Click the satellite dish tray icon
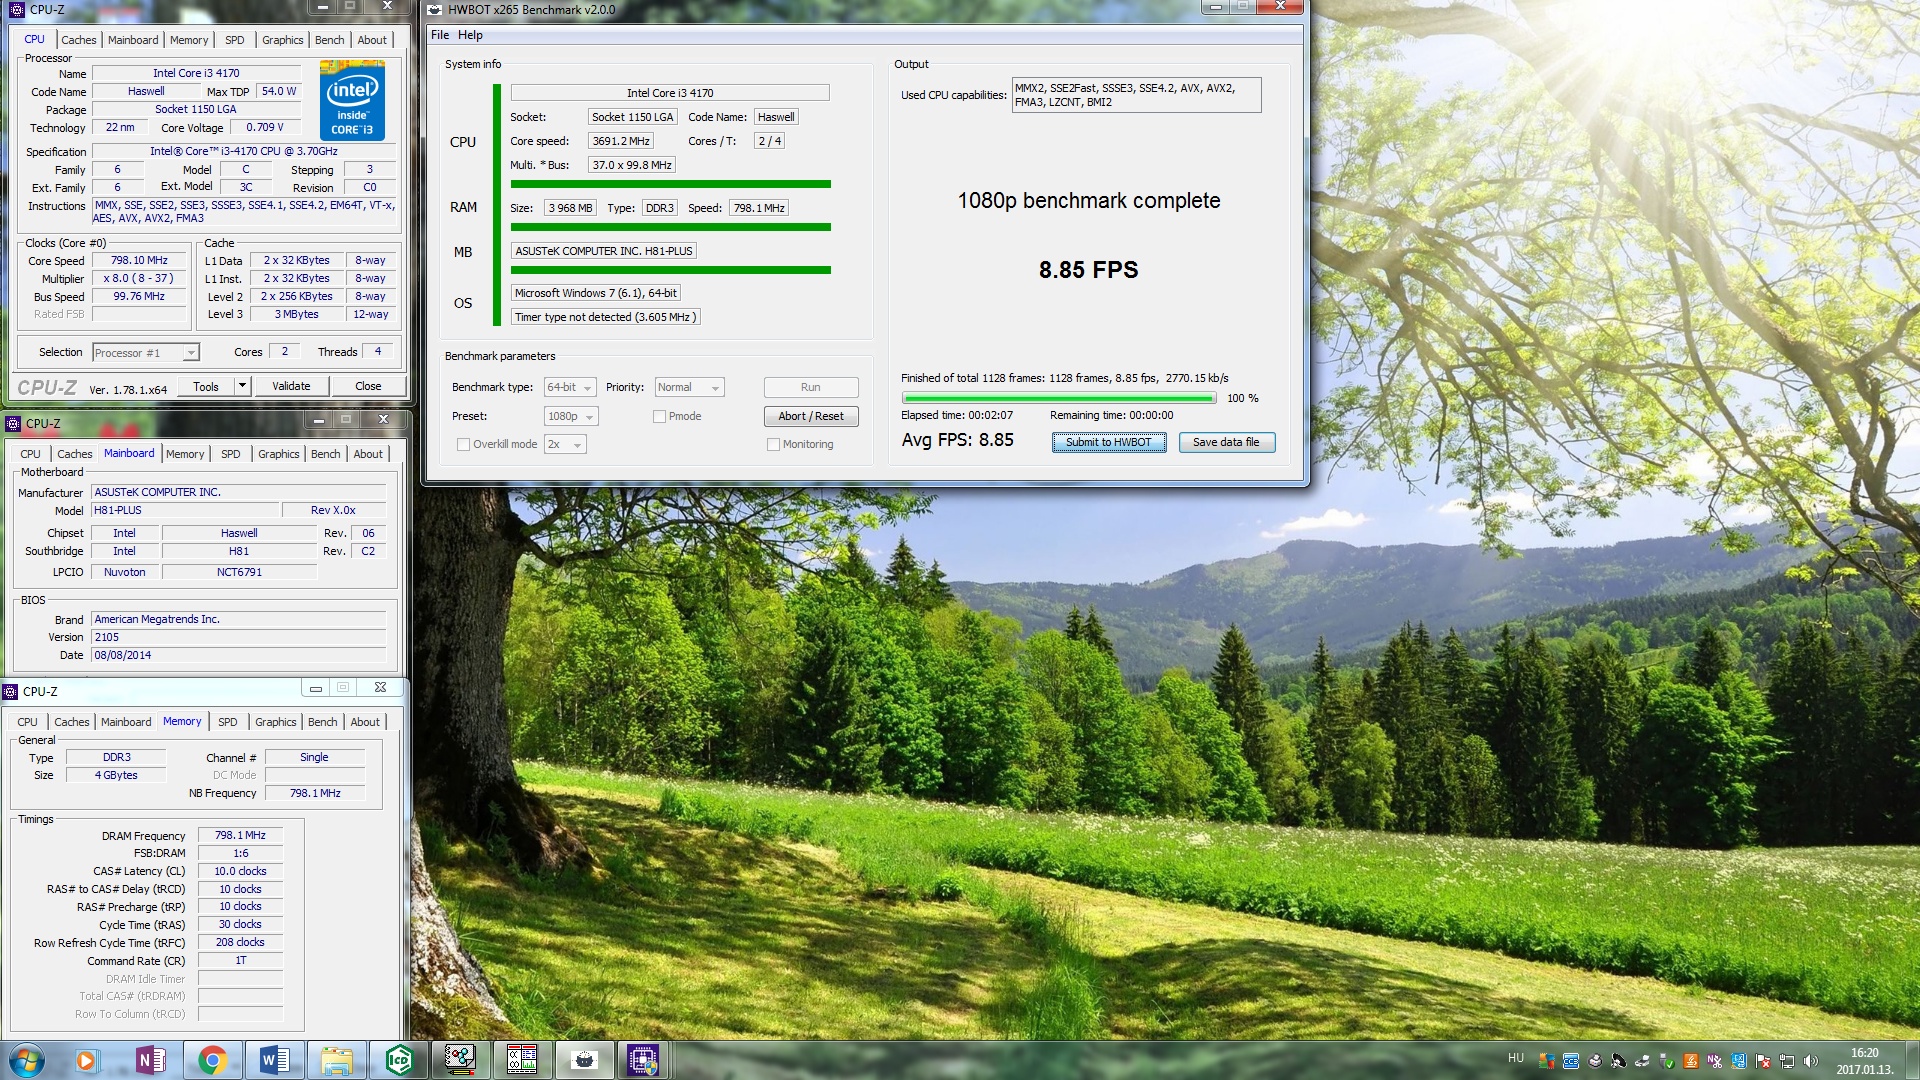This screenshot has width=1920, height=1080. tap(1619, 1061)
